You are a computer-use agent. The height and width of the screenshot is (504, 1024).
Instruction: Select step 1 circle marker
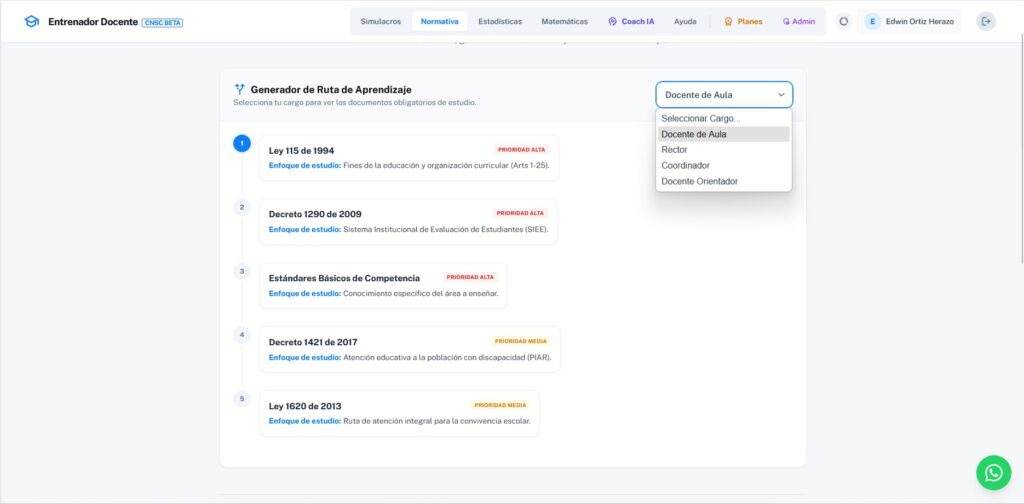[242, 144]
